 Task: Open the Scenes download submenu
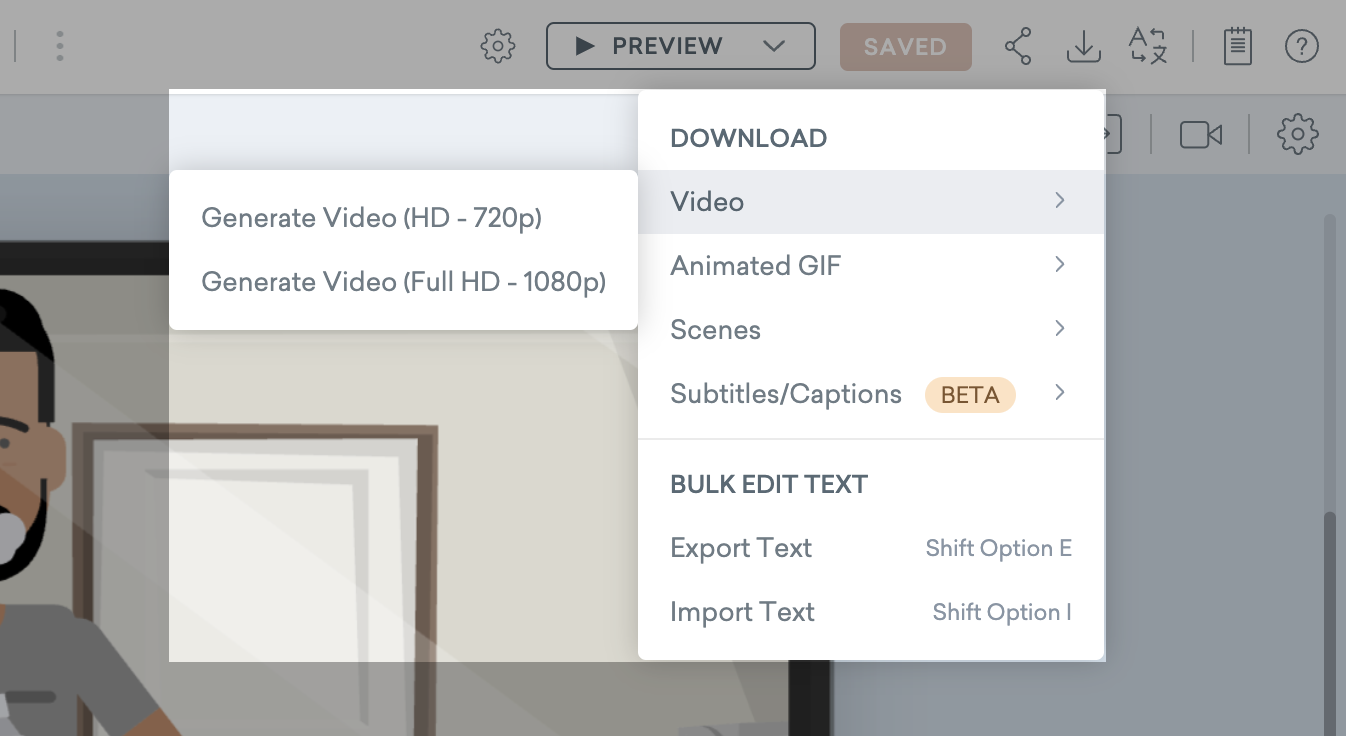click(x=871, y=330)
